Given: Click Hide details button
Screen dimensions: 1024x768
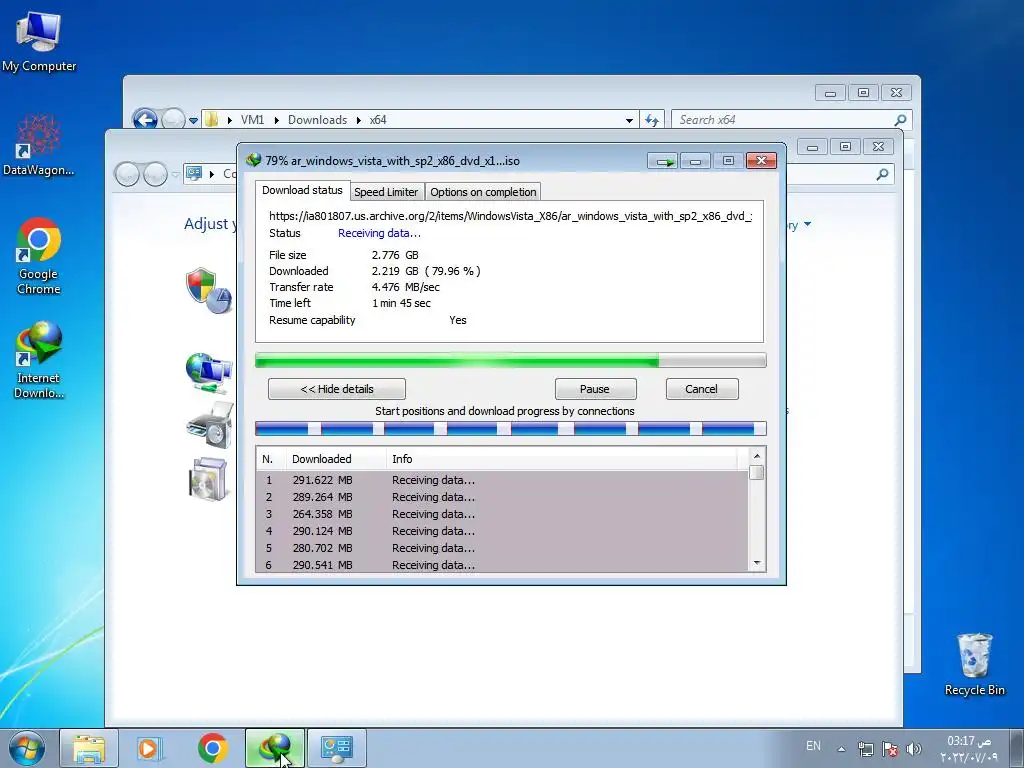Looking at the screenshot, I should 337,389.
